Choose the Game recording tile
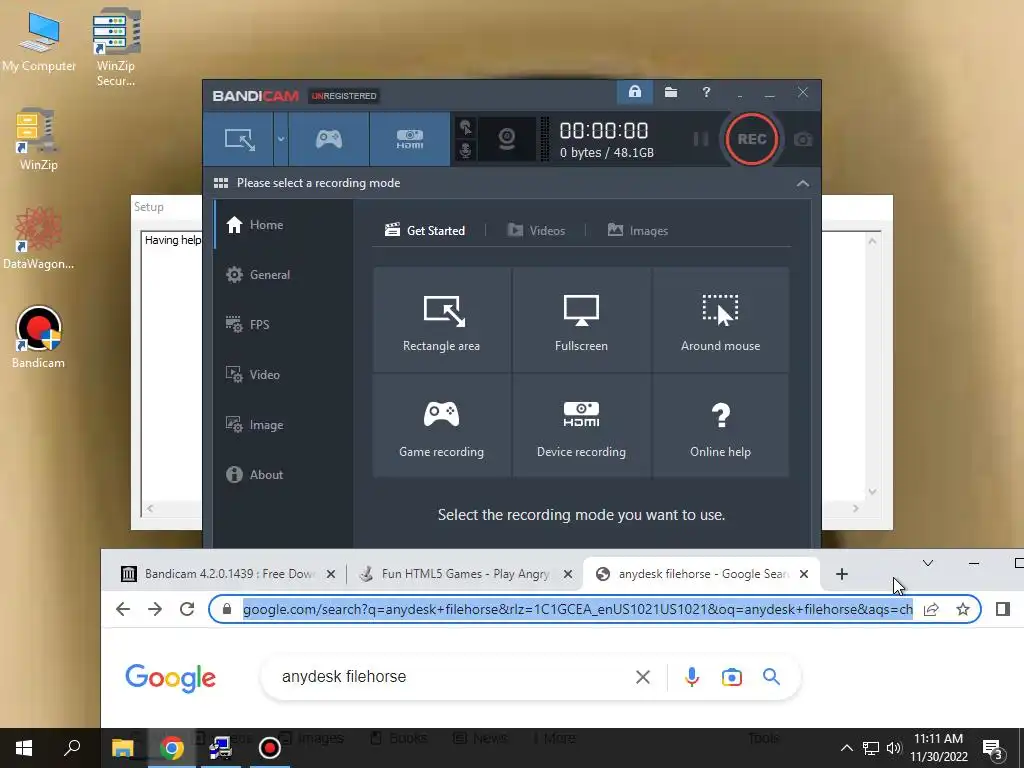Screen dimensions: 1024x768 pyautogui.click(x=441, y=425)
